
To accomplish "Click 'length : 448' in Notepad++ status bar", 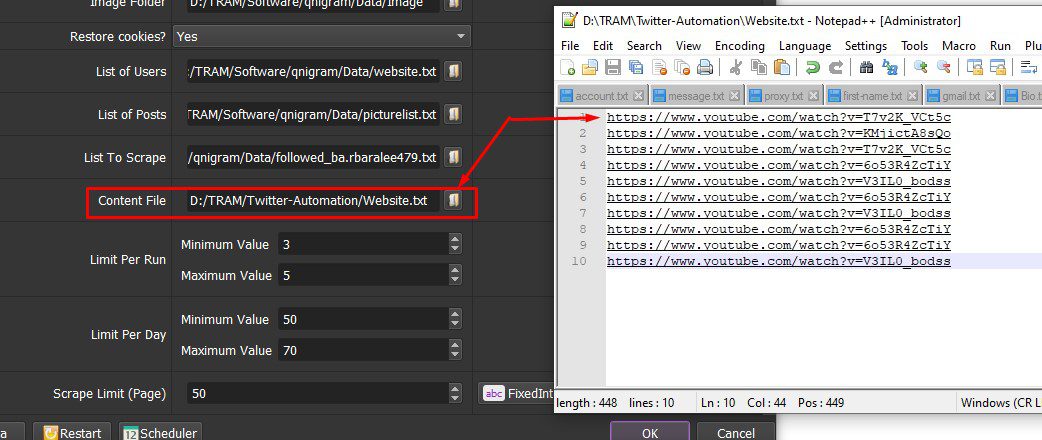I will click(586, 403).
